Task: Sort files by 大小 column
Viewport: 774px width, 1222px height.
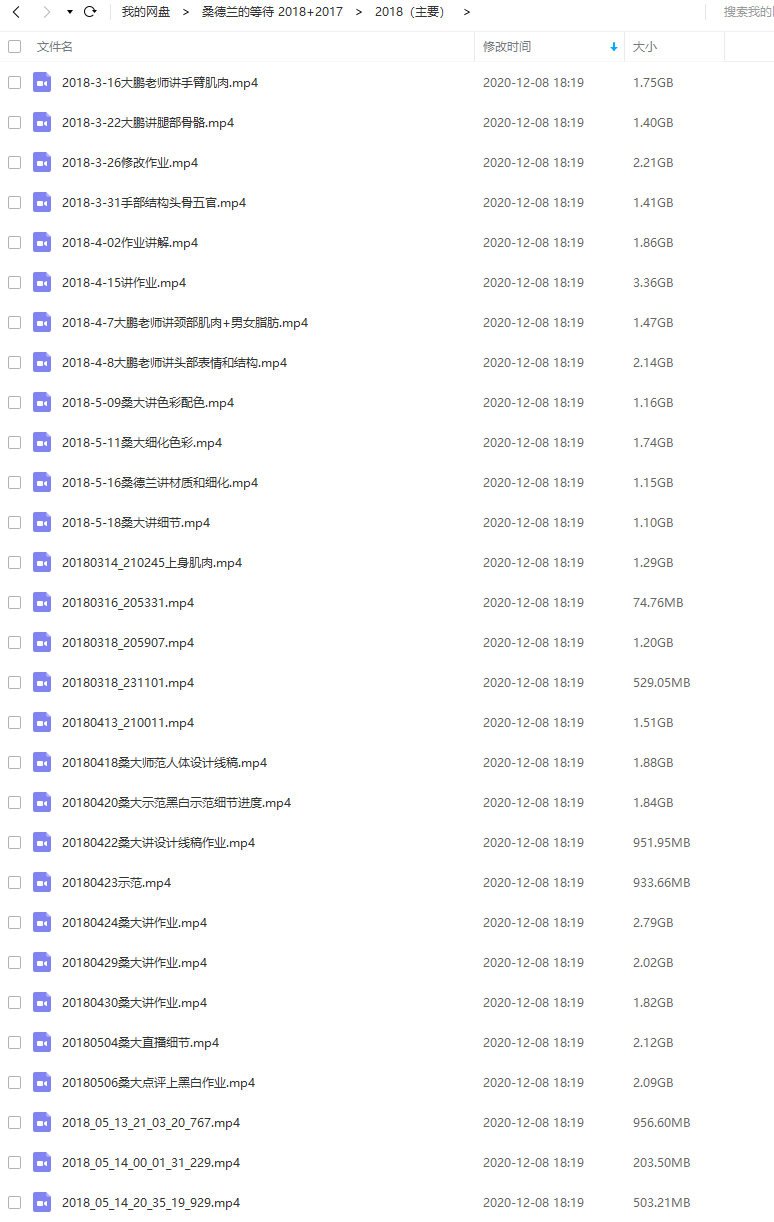Action: coord(645,47)
